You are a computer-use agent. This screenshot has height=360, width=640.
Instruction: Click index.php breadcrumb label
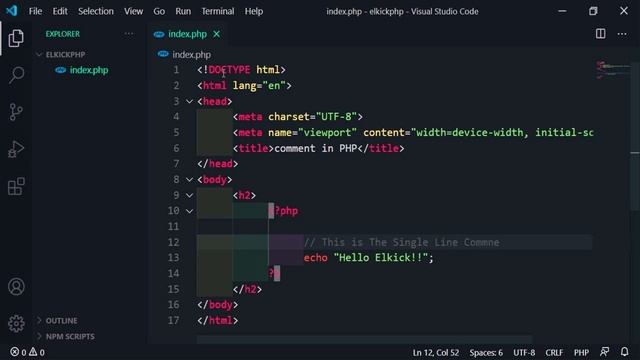[x=191, y=54]
